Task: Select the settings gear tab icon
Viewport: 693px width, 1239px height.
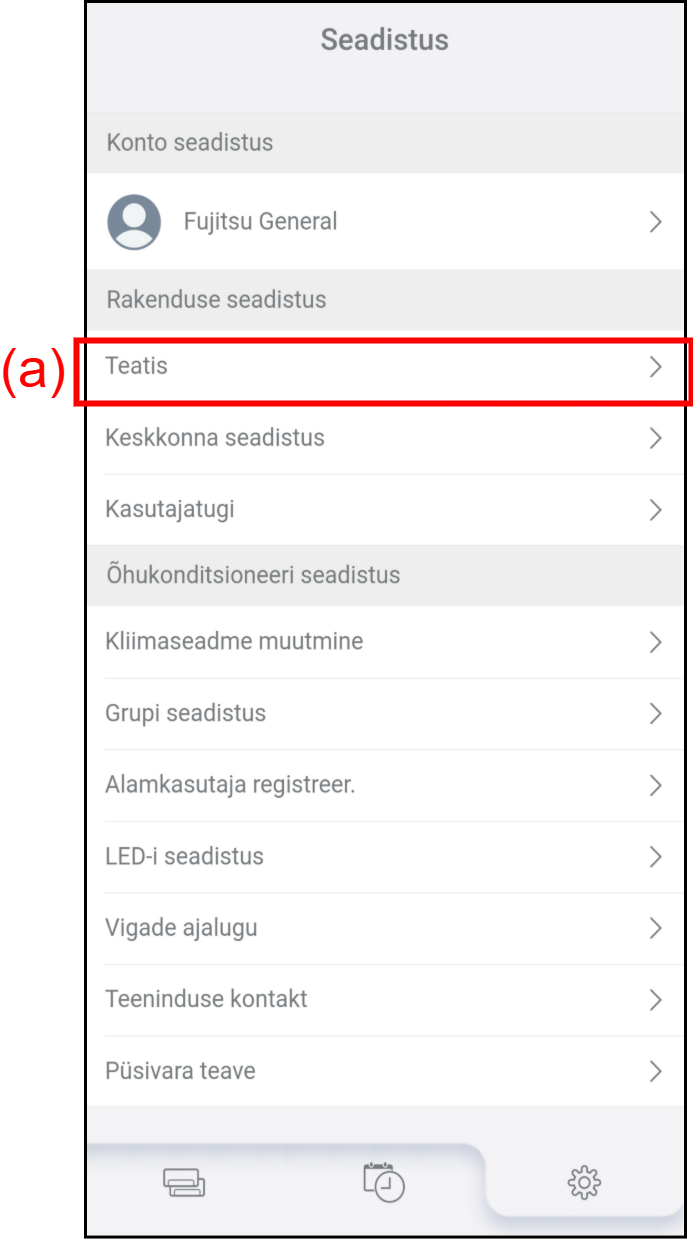Action: pos(584,1183)
